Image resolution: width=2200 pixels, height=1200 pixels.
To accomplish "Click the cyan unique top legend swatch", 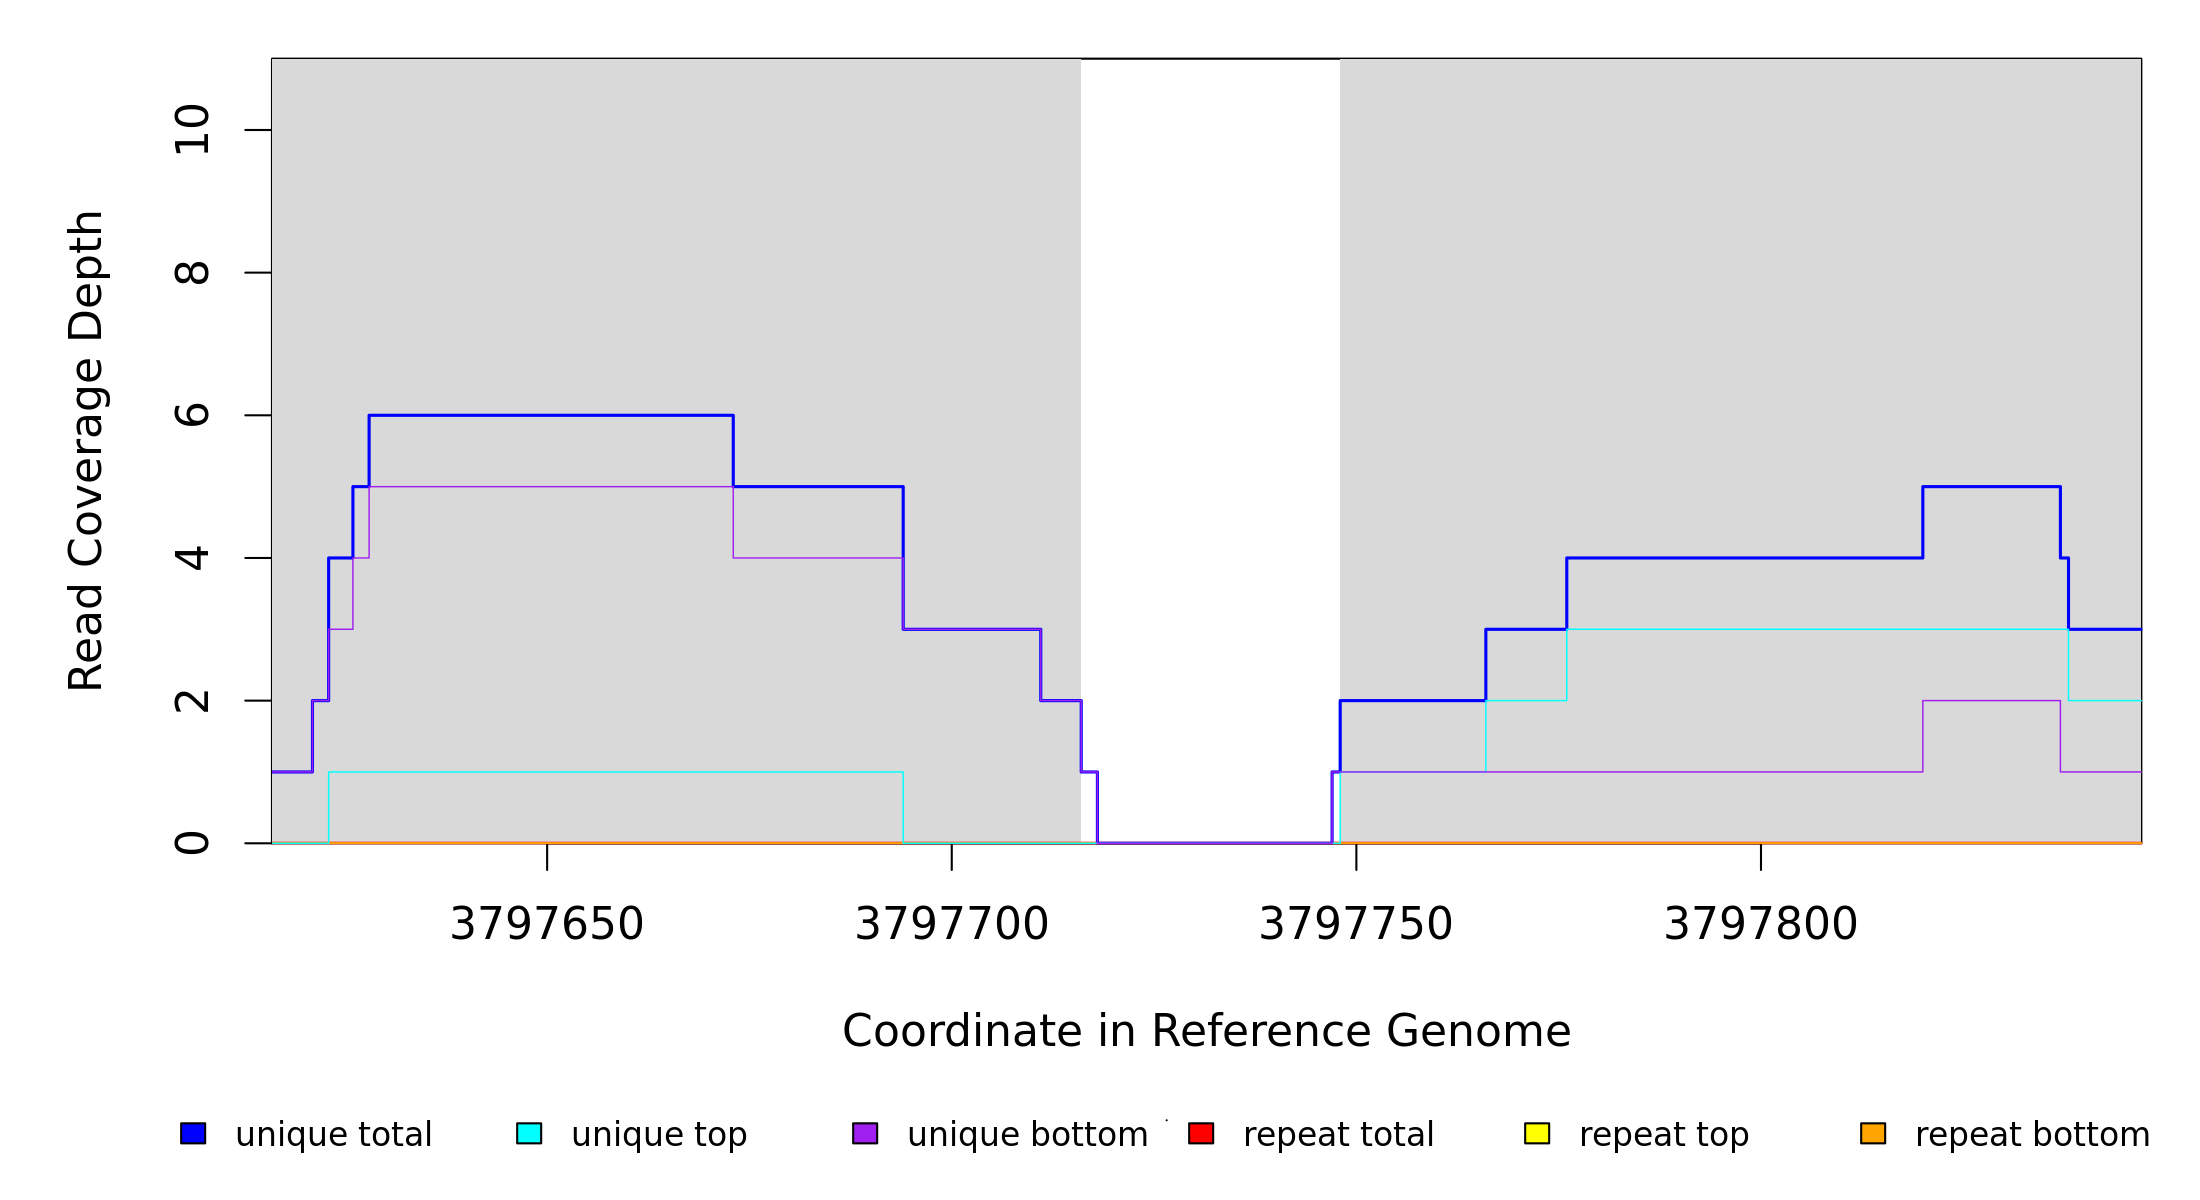I will (x=529, y=1133).
